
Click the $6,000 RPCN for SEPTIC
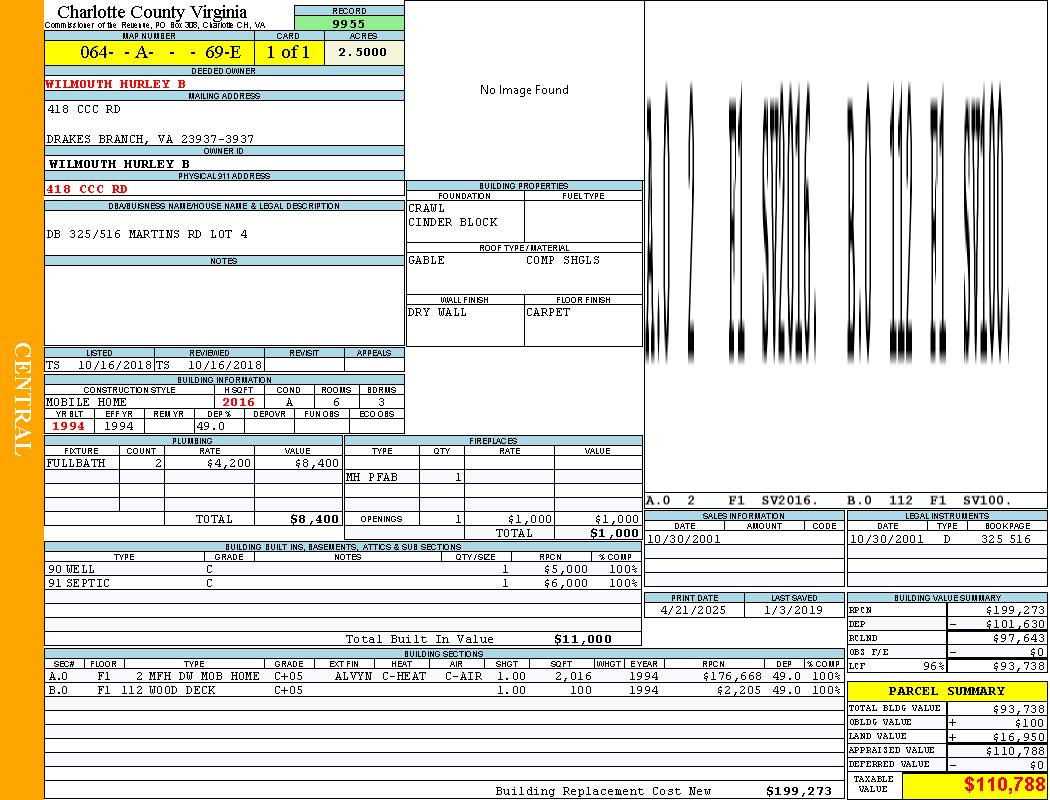(566, 584)
